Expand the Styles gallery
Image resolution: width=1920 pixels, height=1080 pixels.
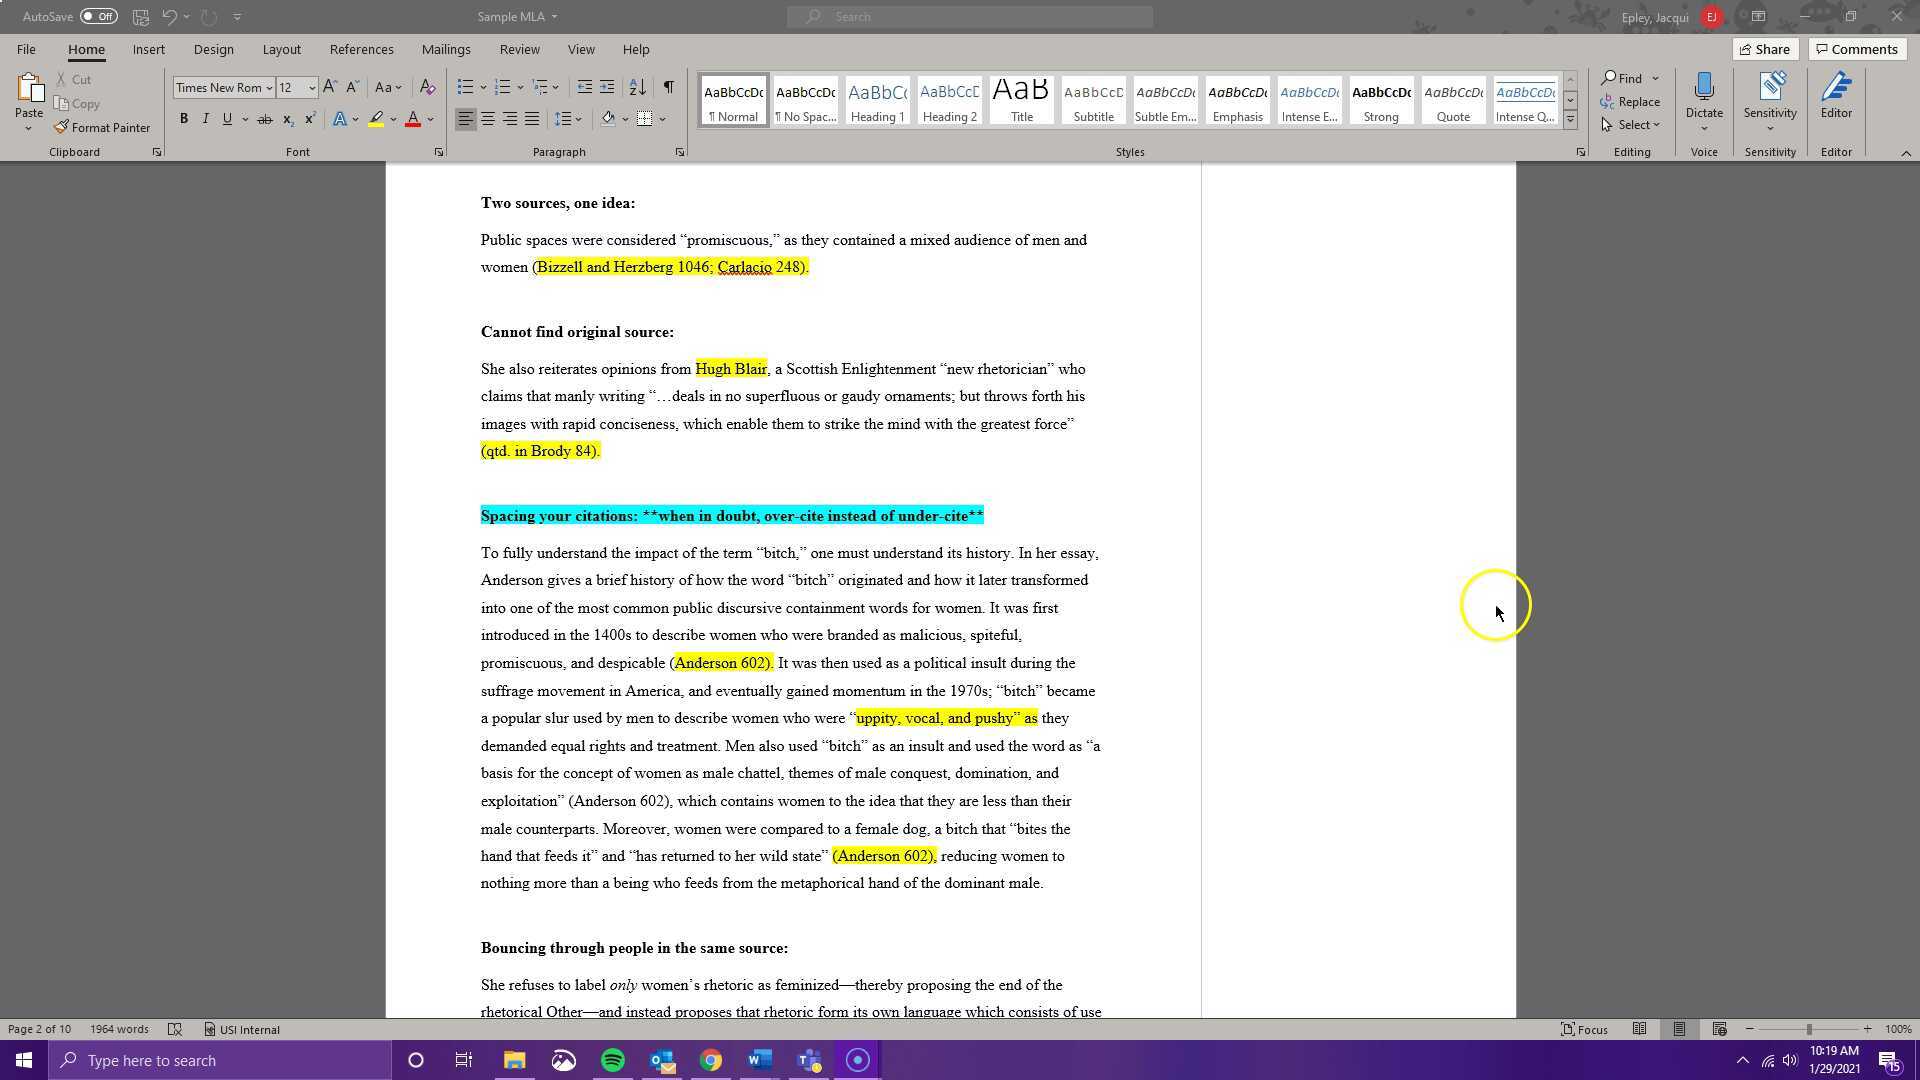tap(1570, 120)
